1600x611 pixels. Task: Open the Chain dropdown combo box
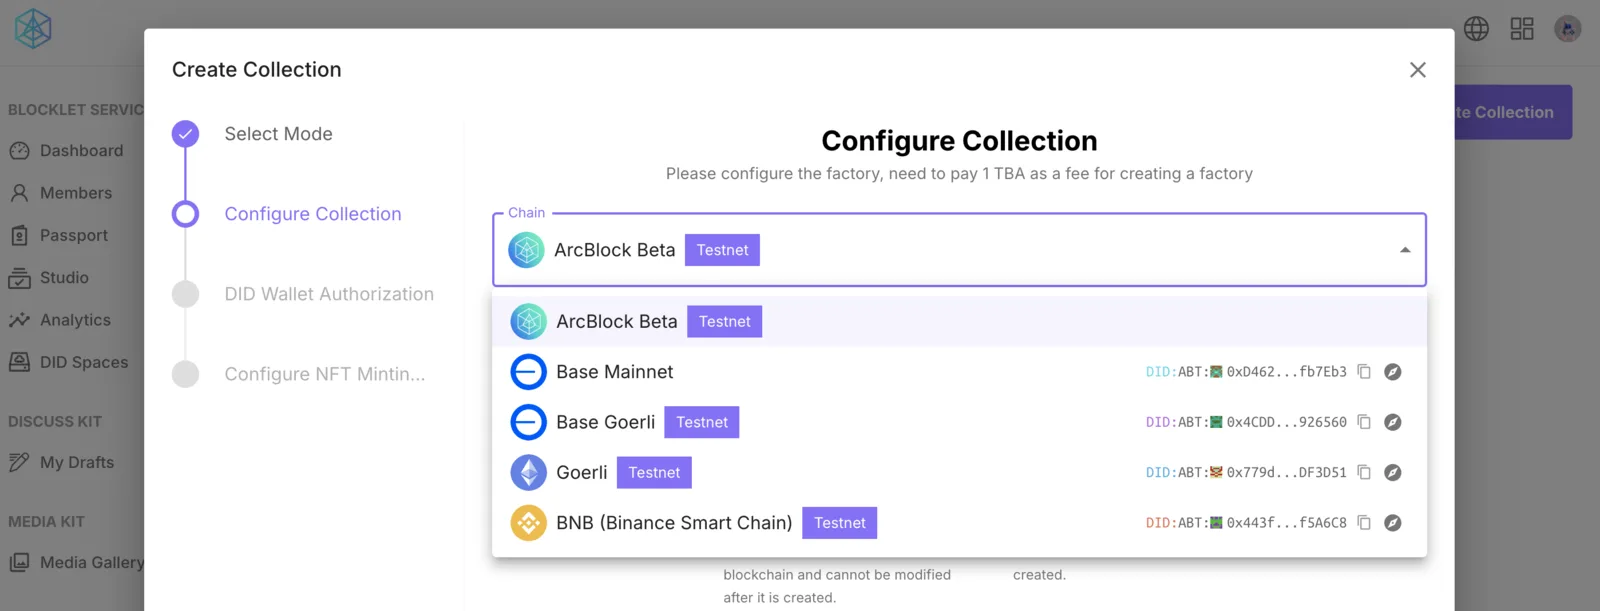[959, 250]
